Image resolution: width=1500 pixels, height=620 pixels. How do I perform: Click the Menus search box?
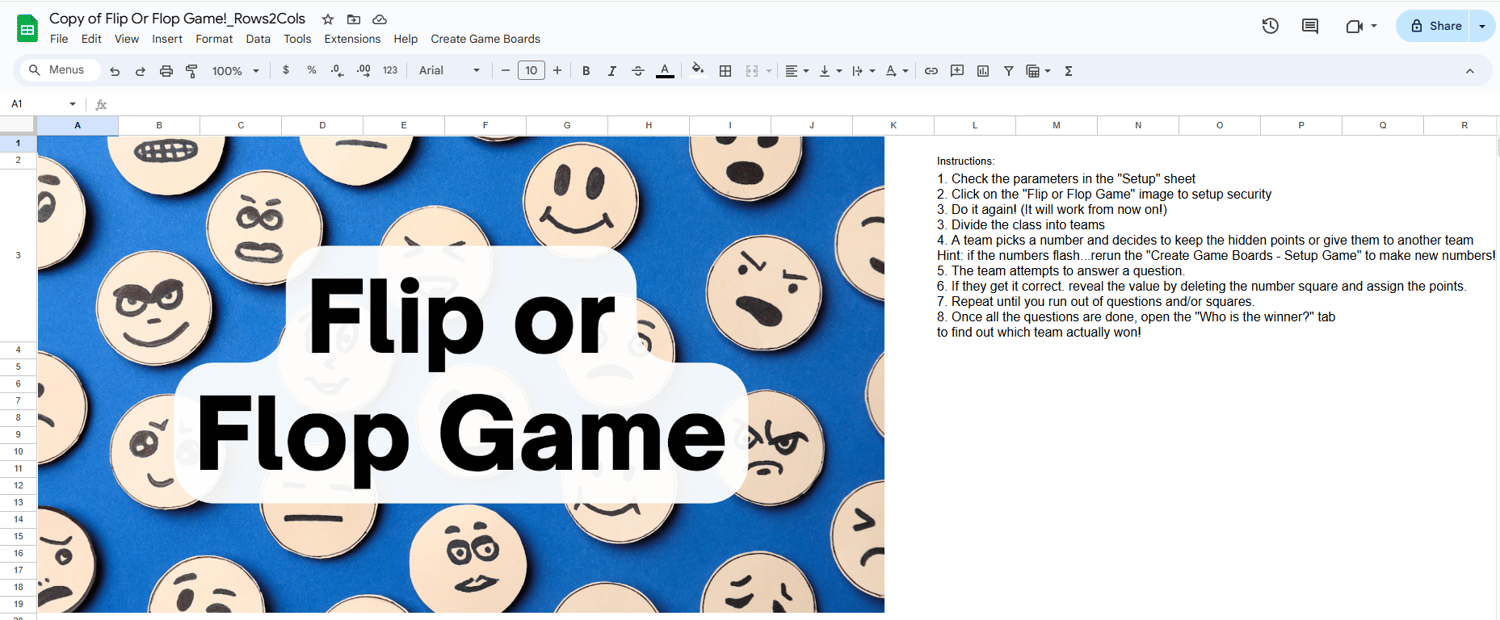(62, 70)
